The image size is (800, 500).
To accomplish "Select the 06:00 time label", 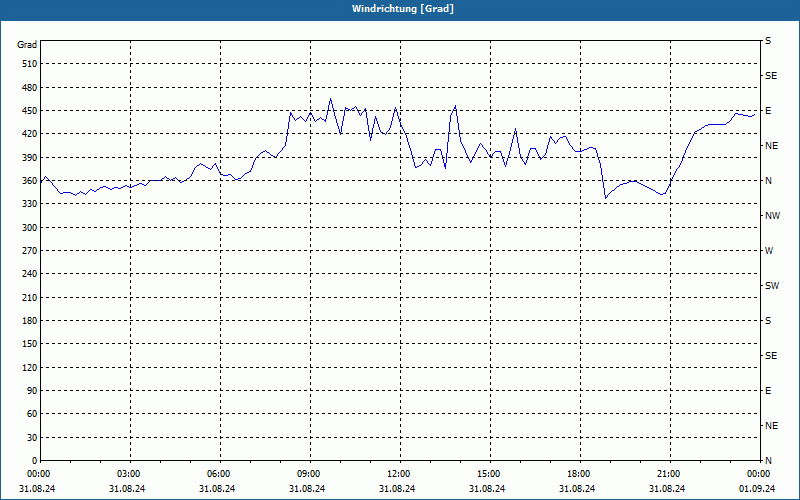I will [219, 474].
